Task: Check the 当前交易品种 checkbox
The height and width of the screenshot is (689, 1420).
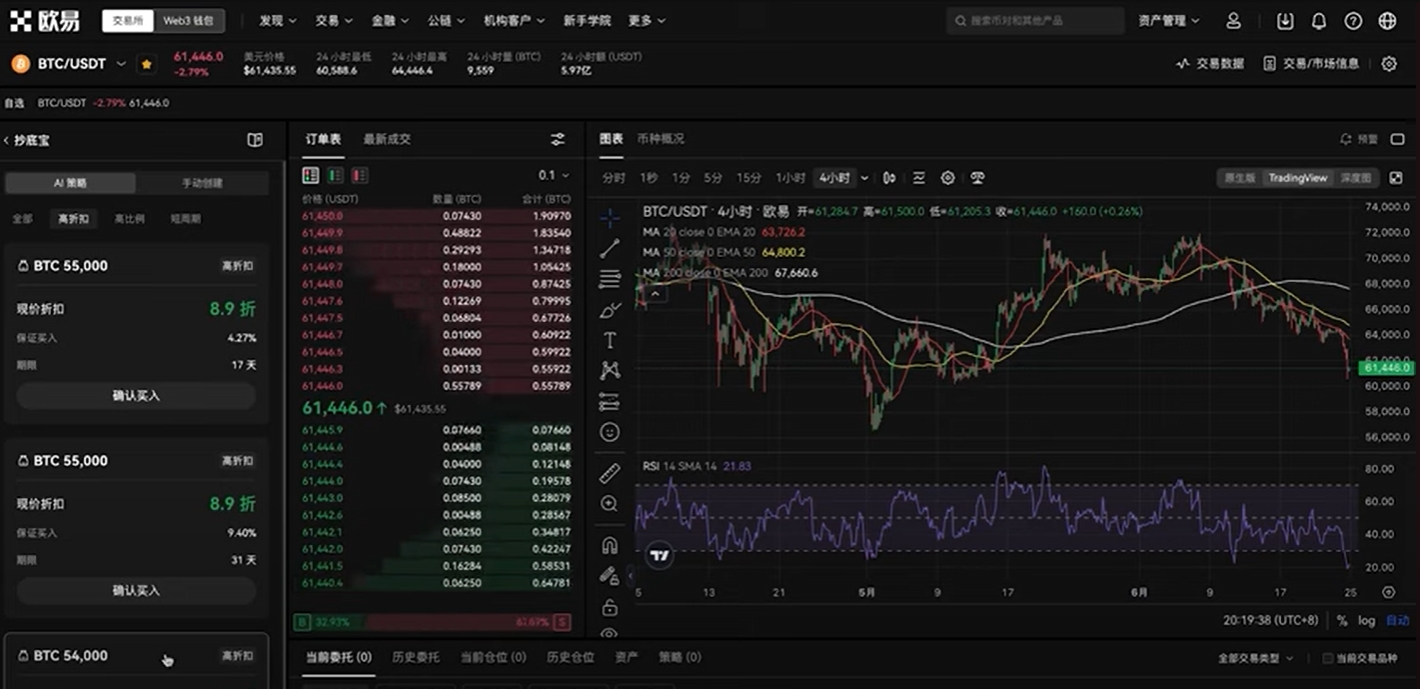Action: click(x=1328, y=658)
